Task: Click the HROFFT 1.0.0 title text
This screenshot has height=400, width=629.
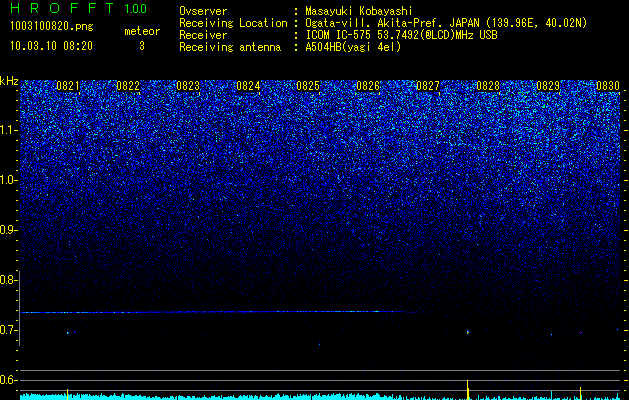Action: tap(78, 8)
